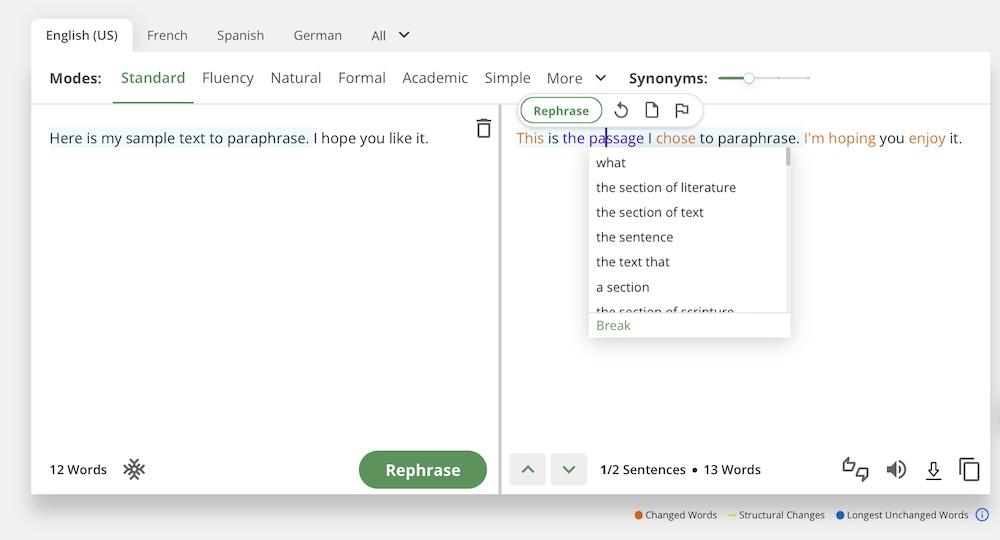Delete the input text with trash icon
The image size is (1000, 540).
484,128
